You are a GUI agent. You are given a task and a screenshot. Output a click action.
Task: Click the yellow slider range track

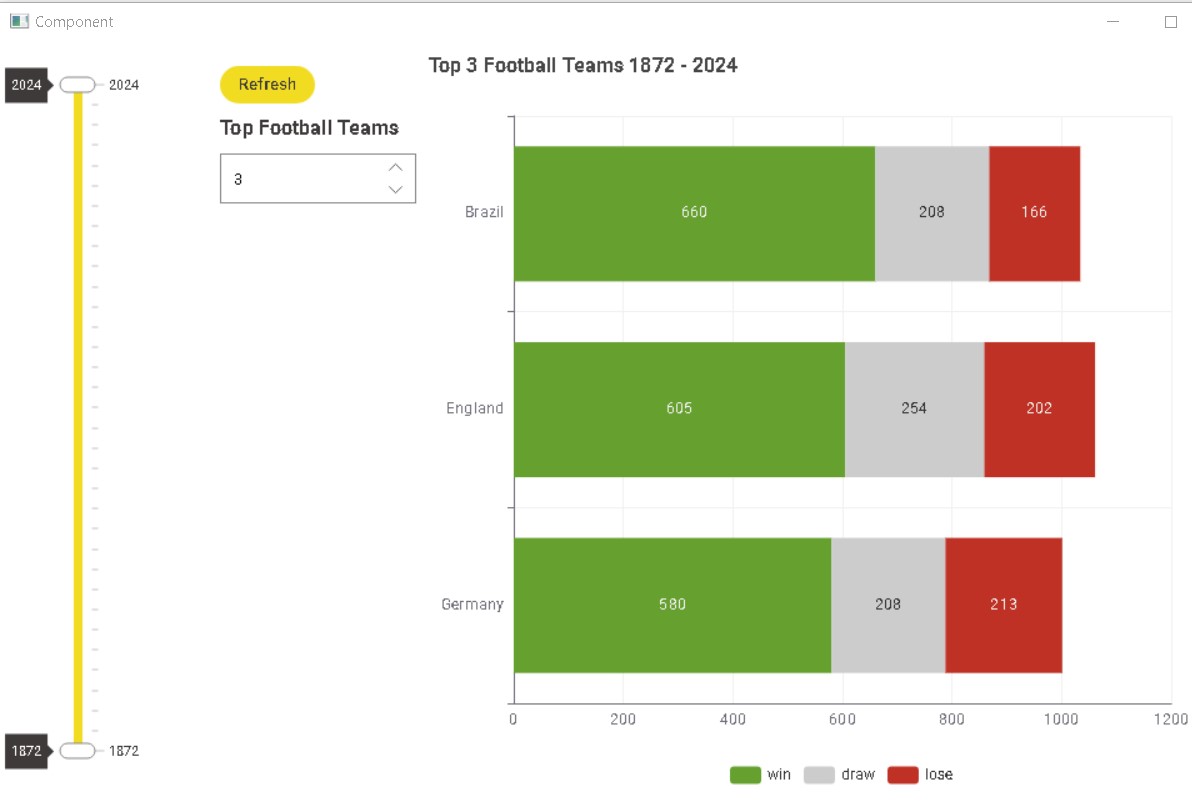click(x=78, y=417)
